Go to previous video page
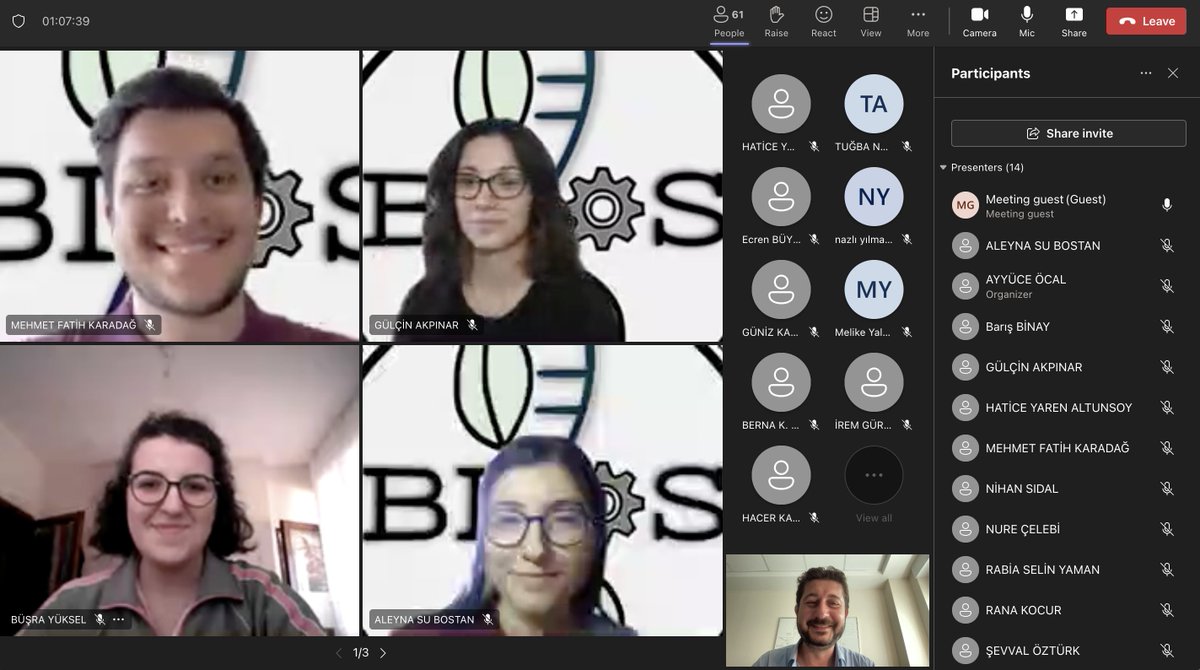Viewport: 1200px width, 670px height. pos(339,653)
